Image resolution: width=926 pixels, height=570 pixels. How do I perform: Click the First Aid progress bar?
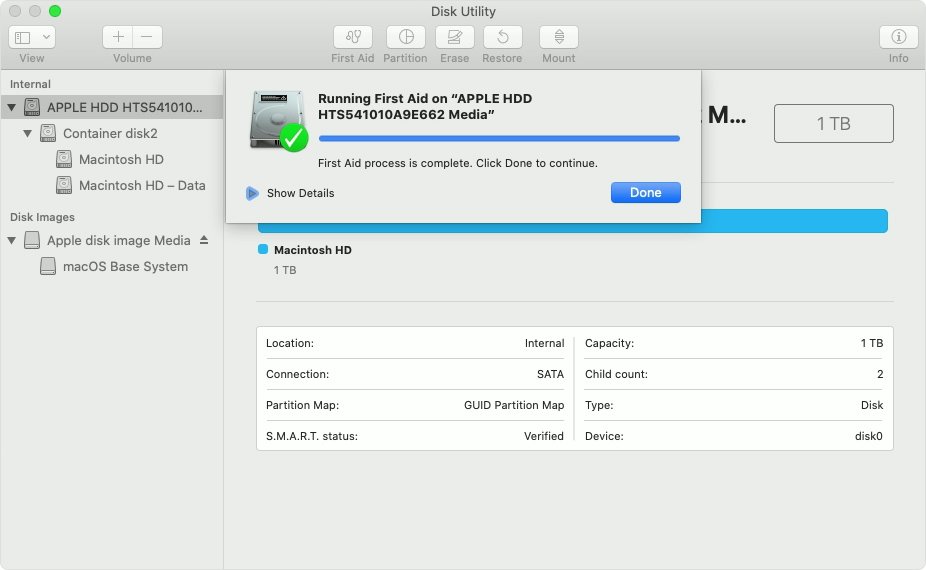click(x=499, y=138)
